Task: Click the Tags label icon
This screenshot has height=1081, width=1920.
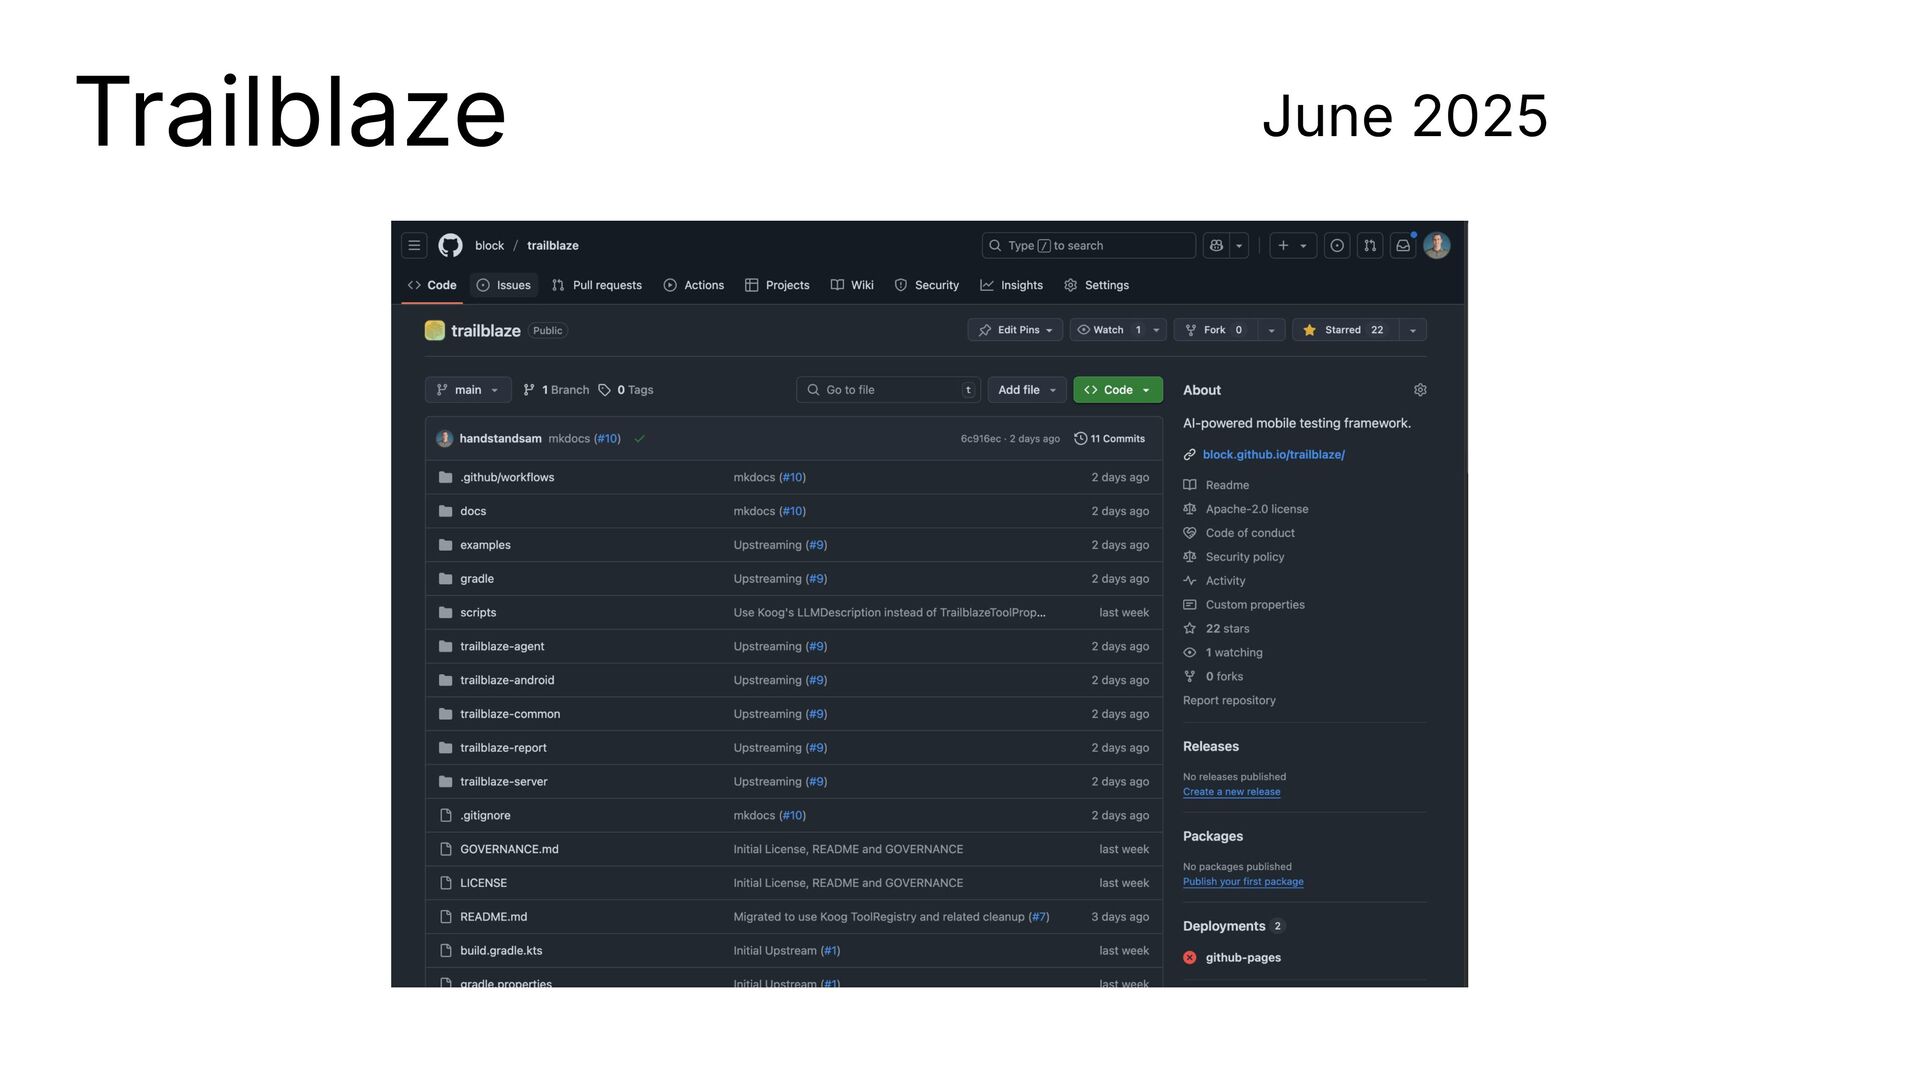Action: (x=604, y=390)
